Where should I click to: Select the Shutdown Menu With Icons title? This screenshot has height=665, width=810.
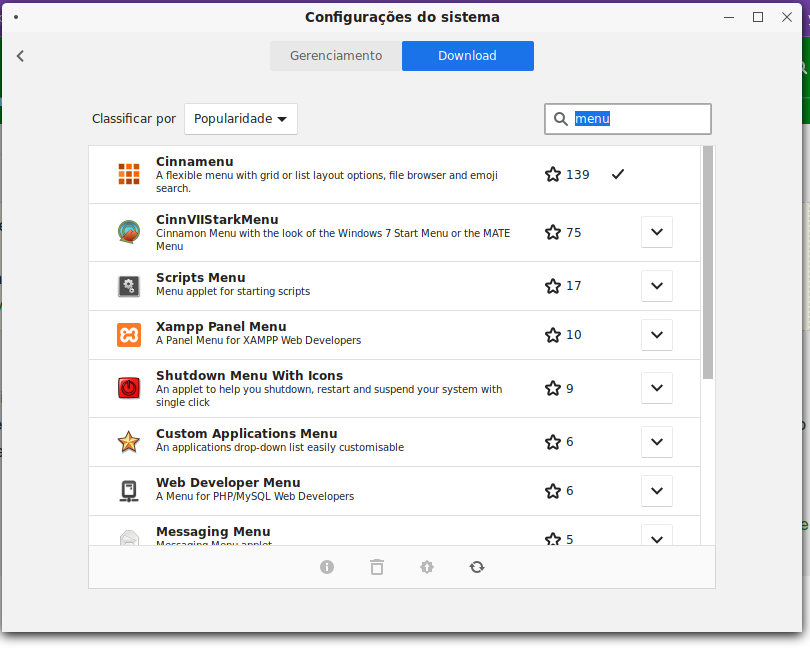pos(250,376)
